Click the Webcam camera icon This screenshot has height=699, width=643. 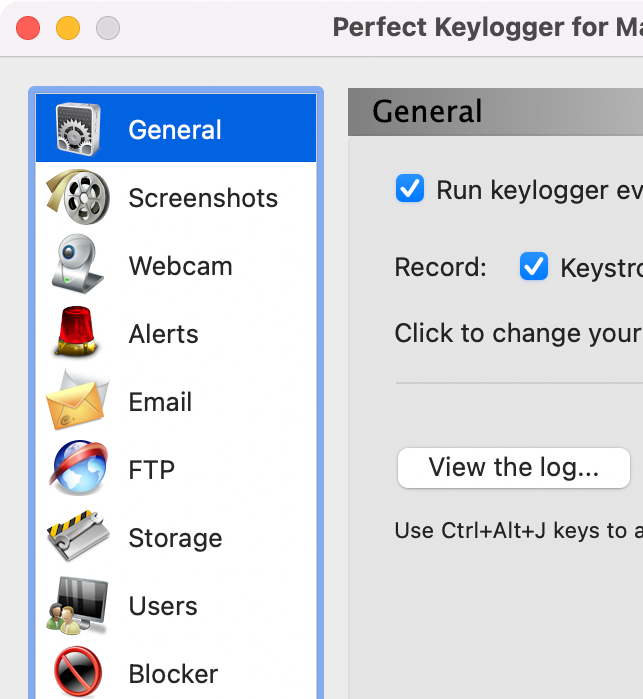(77, 264)
